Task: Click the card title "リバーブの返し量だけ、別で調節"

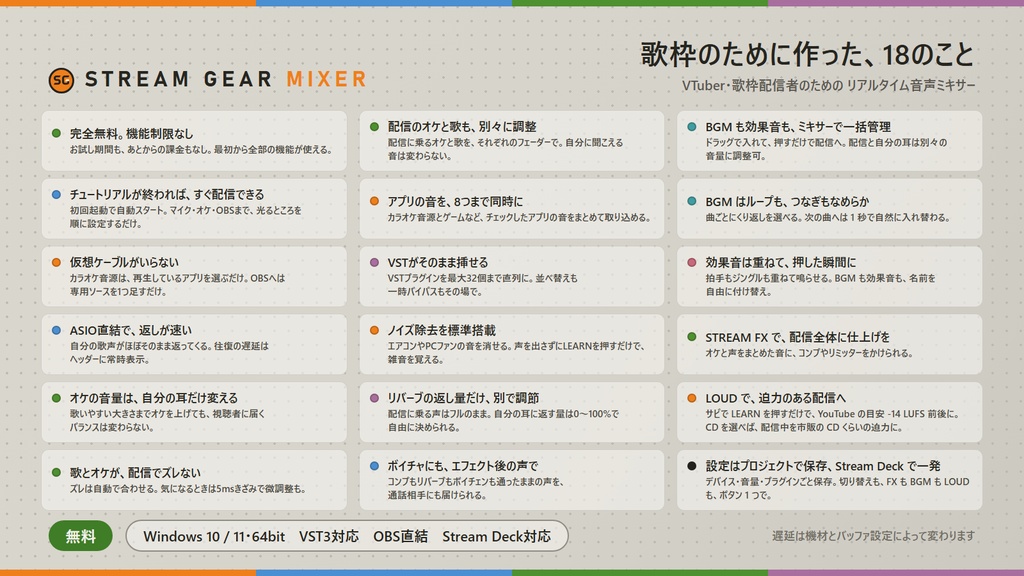Action: [x=464, y=398]
